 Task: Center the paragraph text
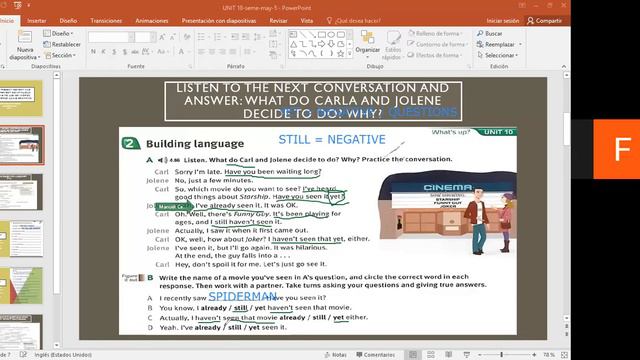point(212,52)
